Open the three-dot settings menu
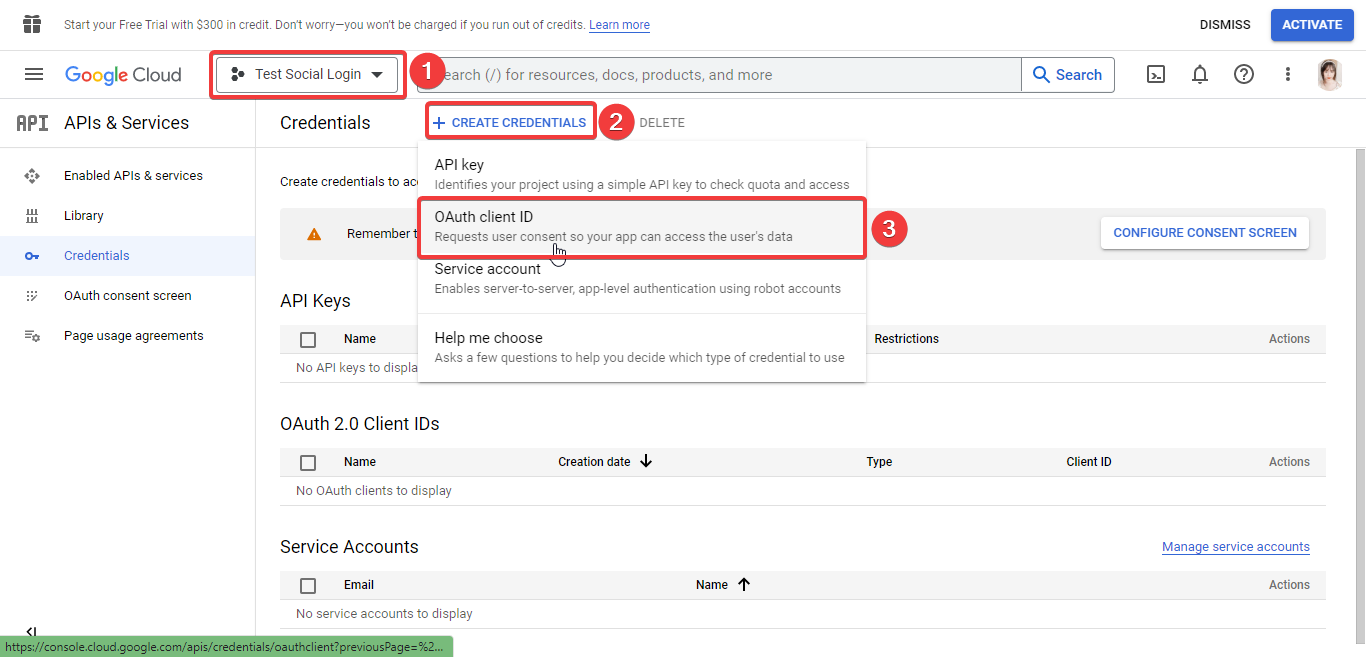Viewport: 1366px width, 657px height. (x=1288, y=74)
